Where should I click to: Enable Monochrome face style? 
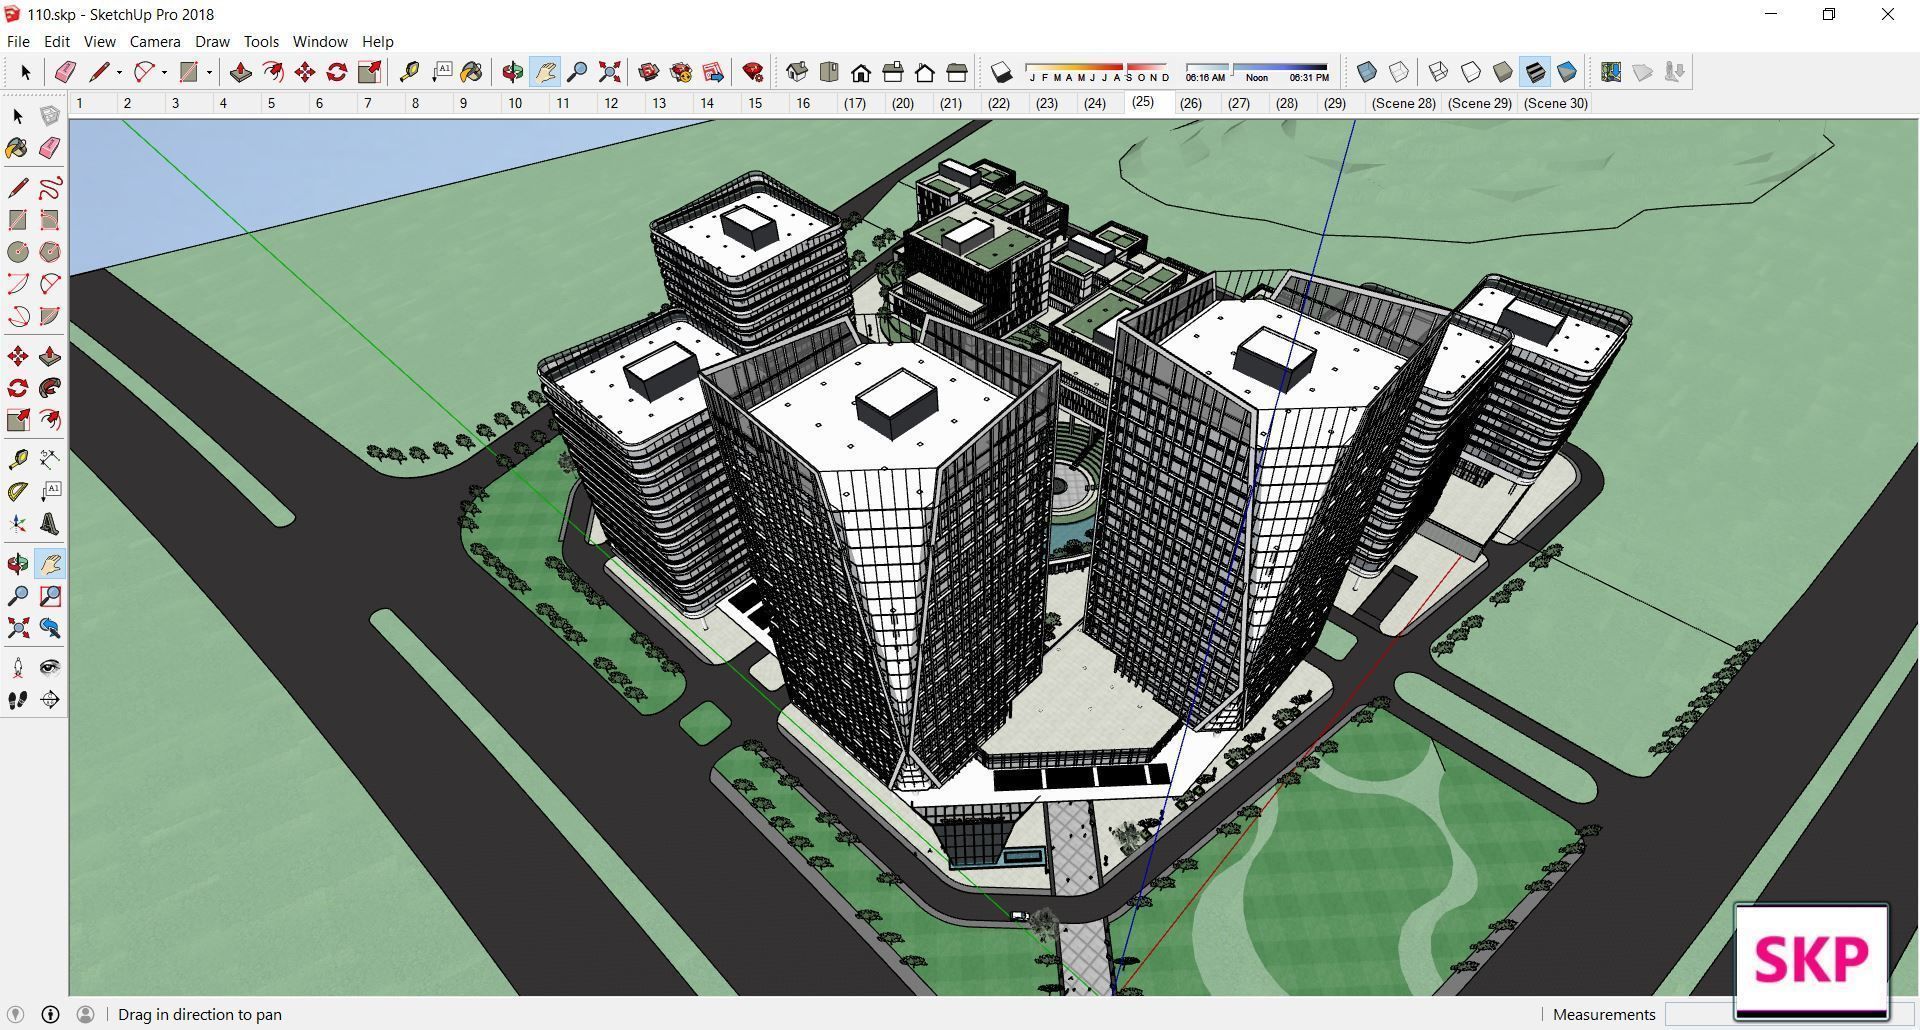[x=1567, y=72]
